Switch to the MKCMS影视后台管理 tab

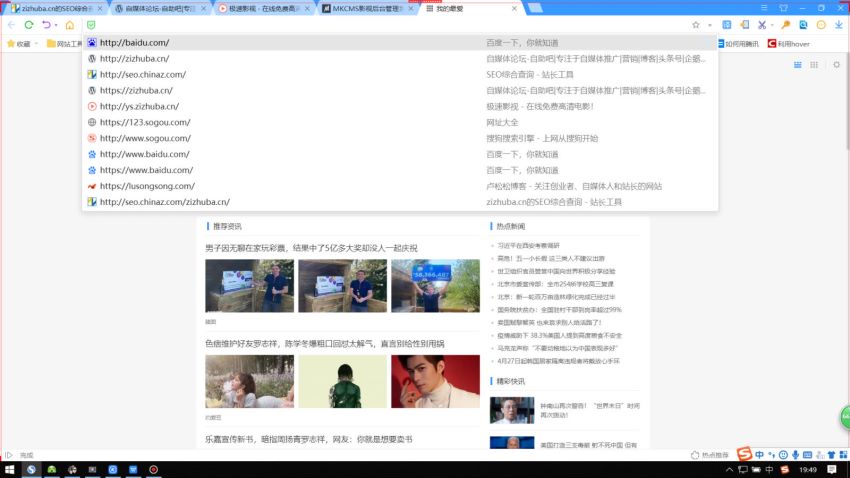366,9
